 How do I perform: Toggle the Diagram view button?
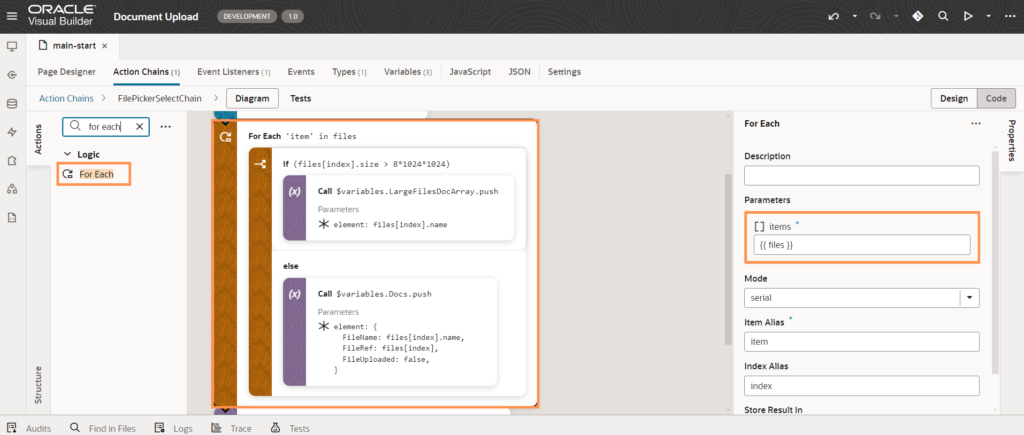252,98
